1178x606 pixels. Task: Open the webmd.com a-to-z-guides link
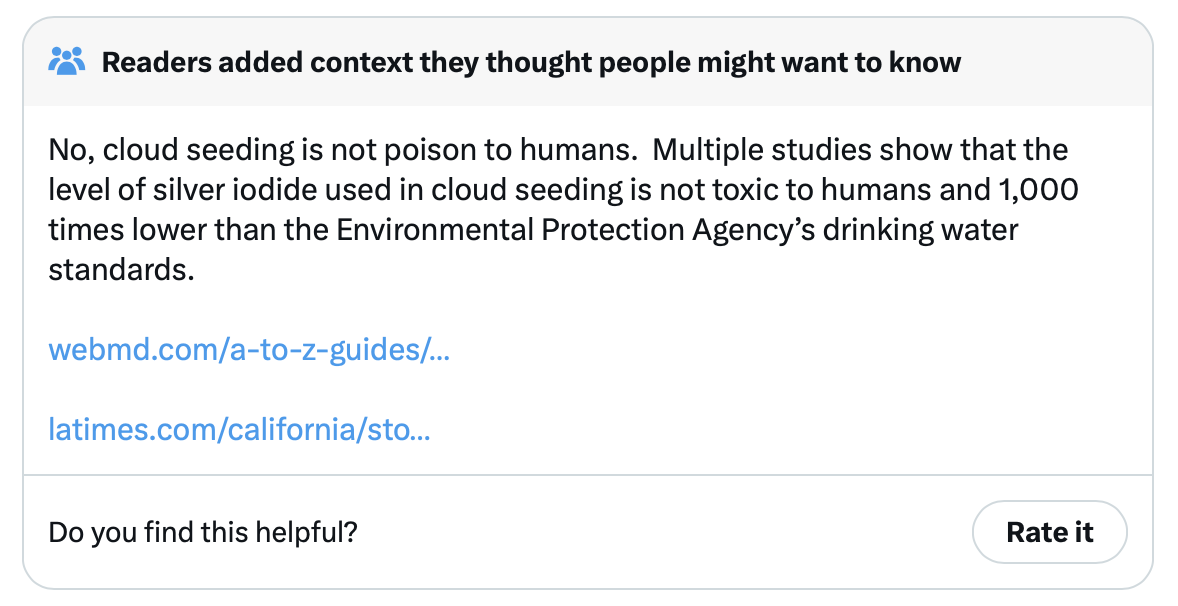click(249, 350)
